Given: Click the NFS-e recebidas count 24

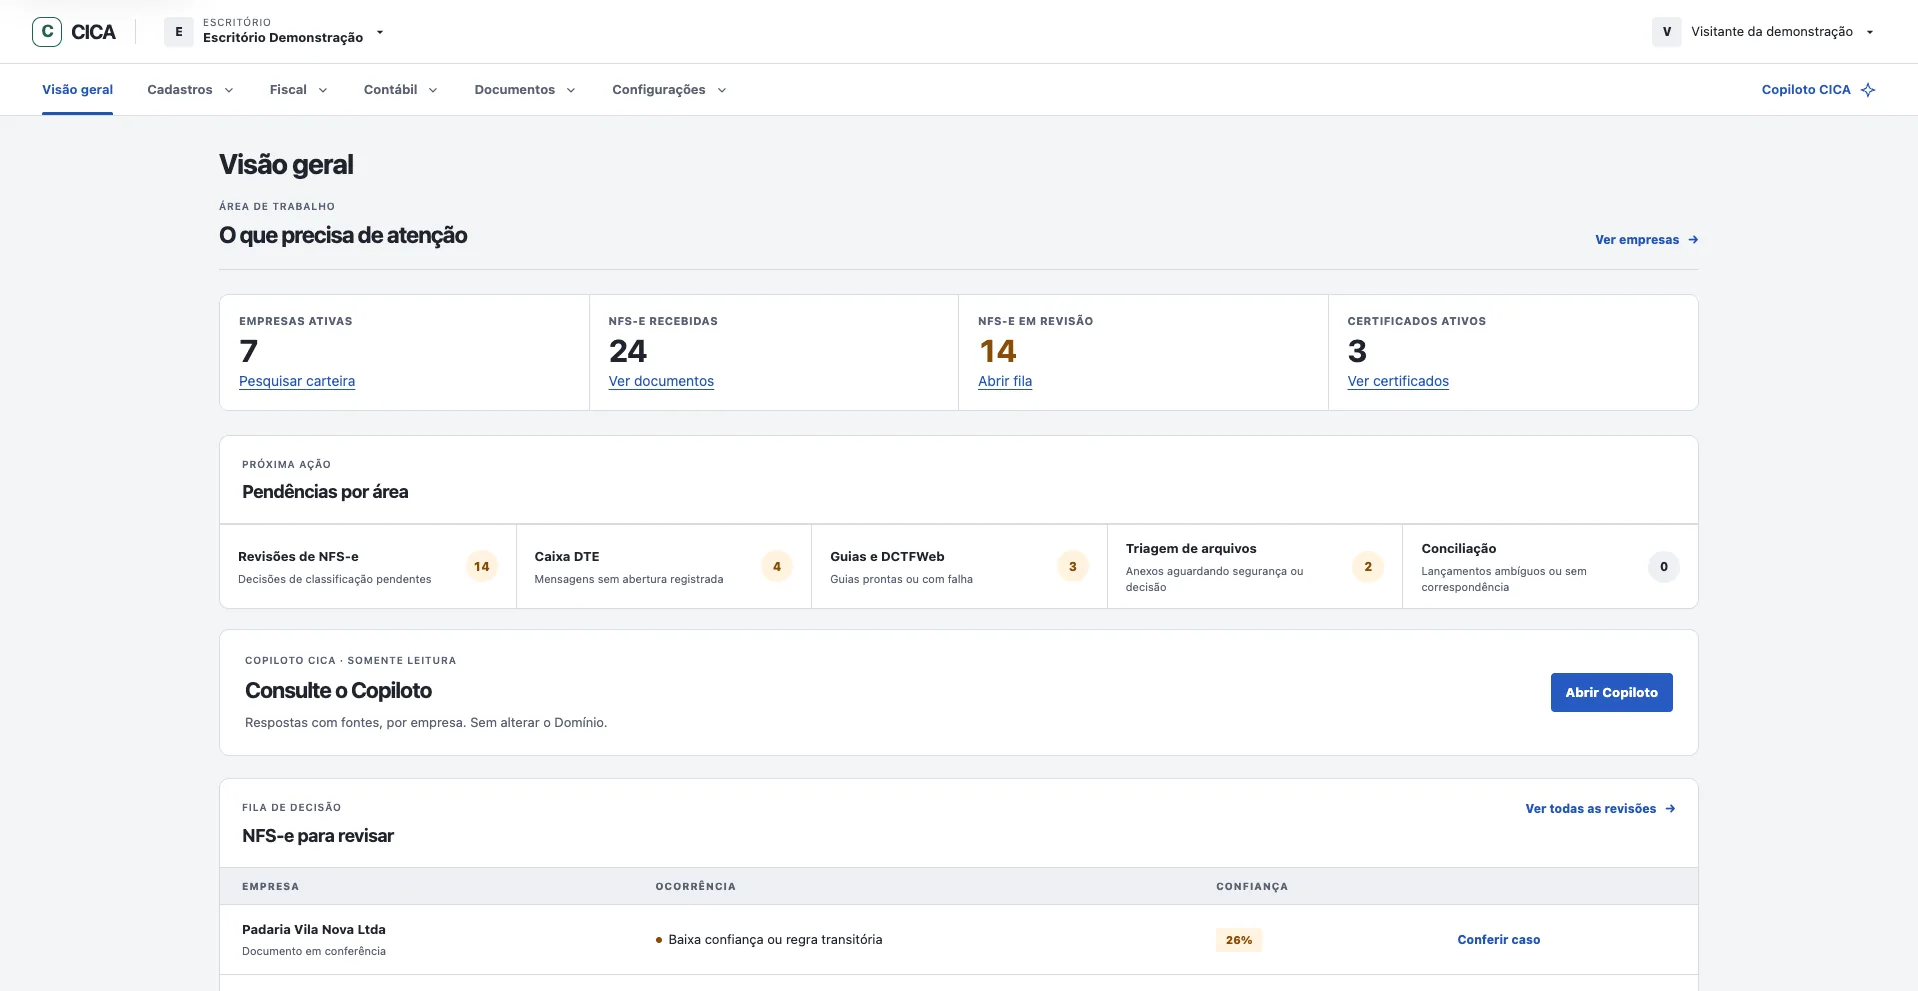Looking at the screenshot, I should pyautogui.click(x=628, y=351).
